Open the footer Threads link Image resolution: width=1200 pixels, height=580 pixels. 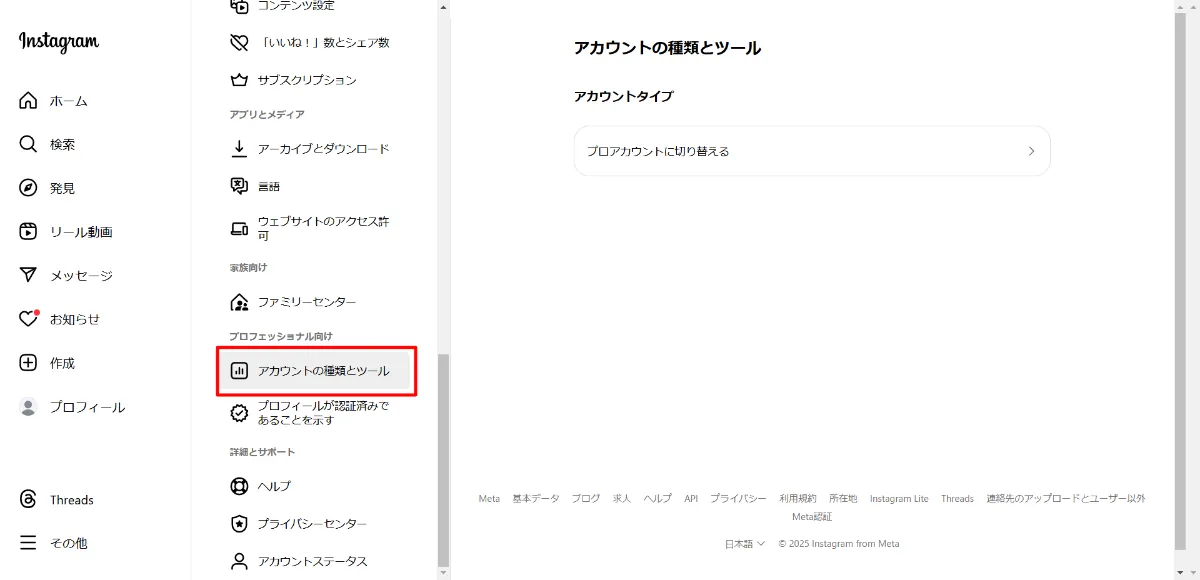click(x=957, y=498)
